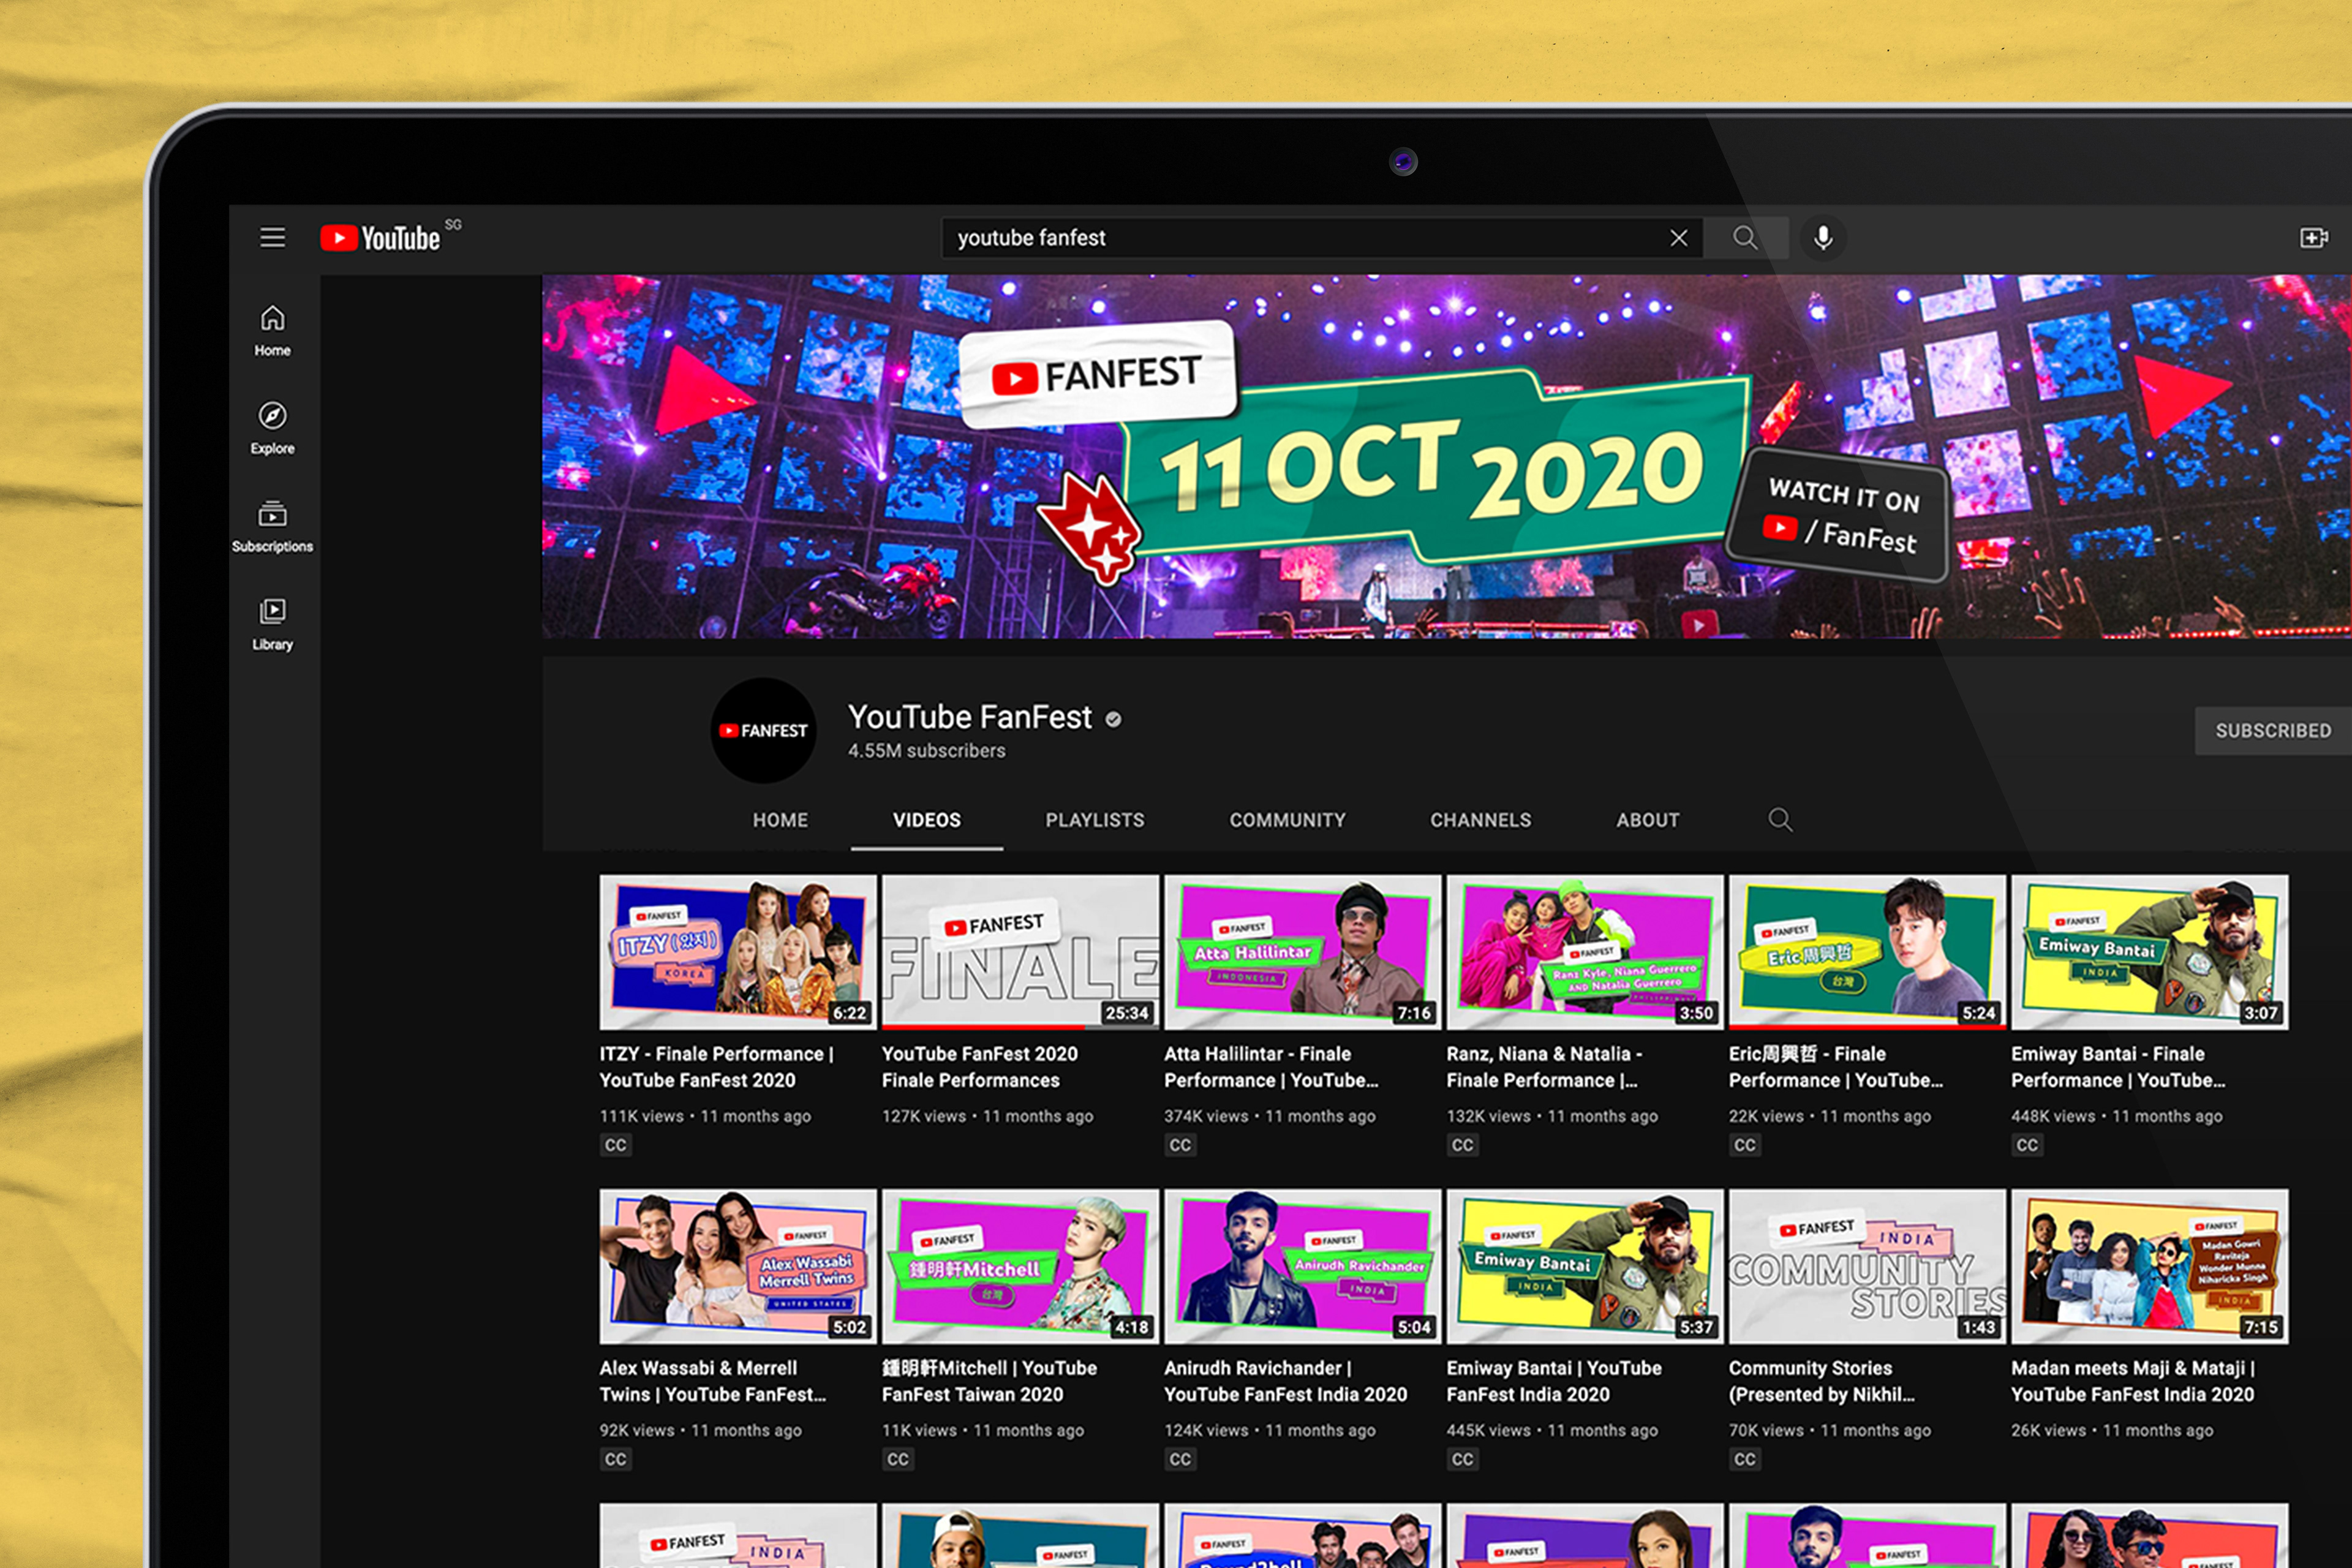
Task: Open ITZY Finale Performance title link
Action: tap(716, 1067)
